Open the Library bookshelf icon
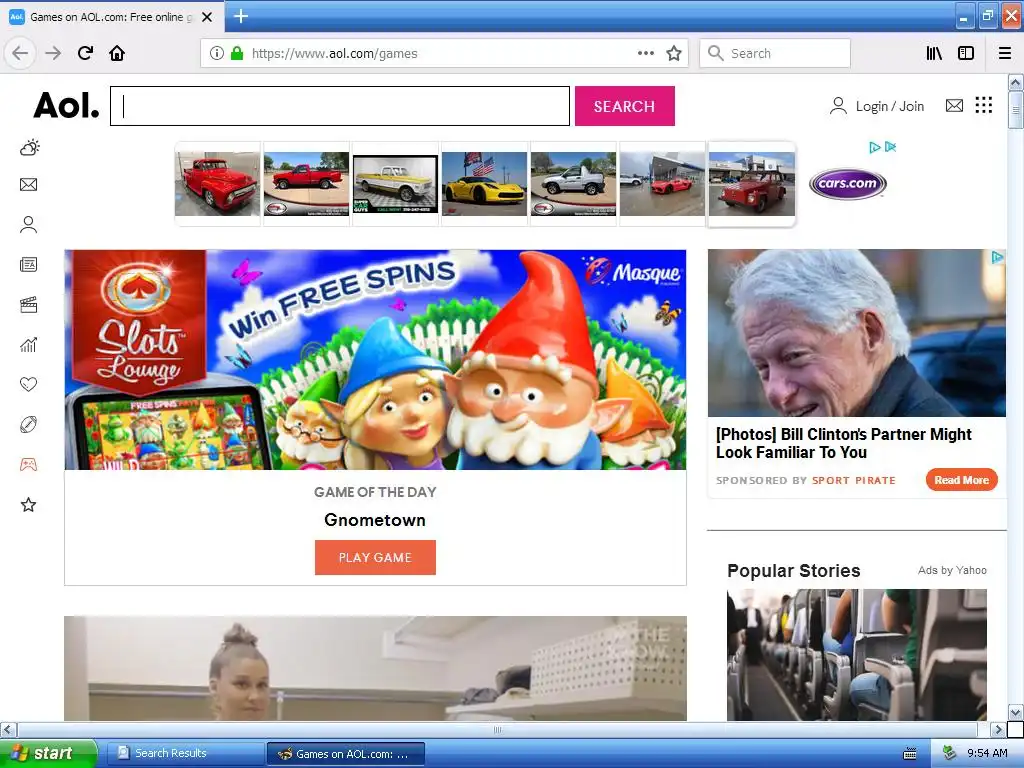The image size is (1024, 768). tap(934, 53)
